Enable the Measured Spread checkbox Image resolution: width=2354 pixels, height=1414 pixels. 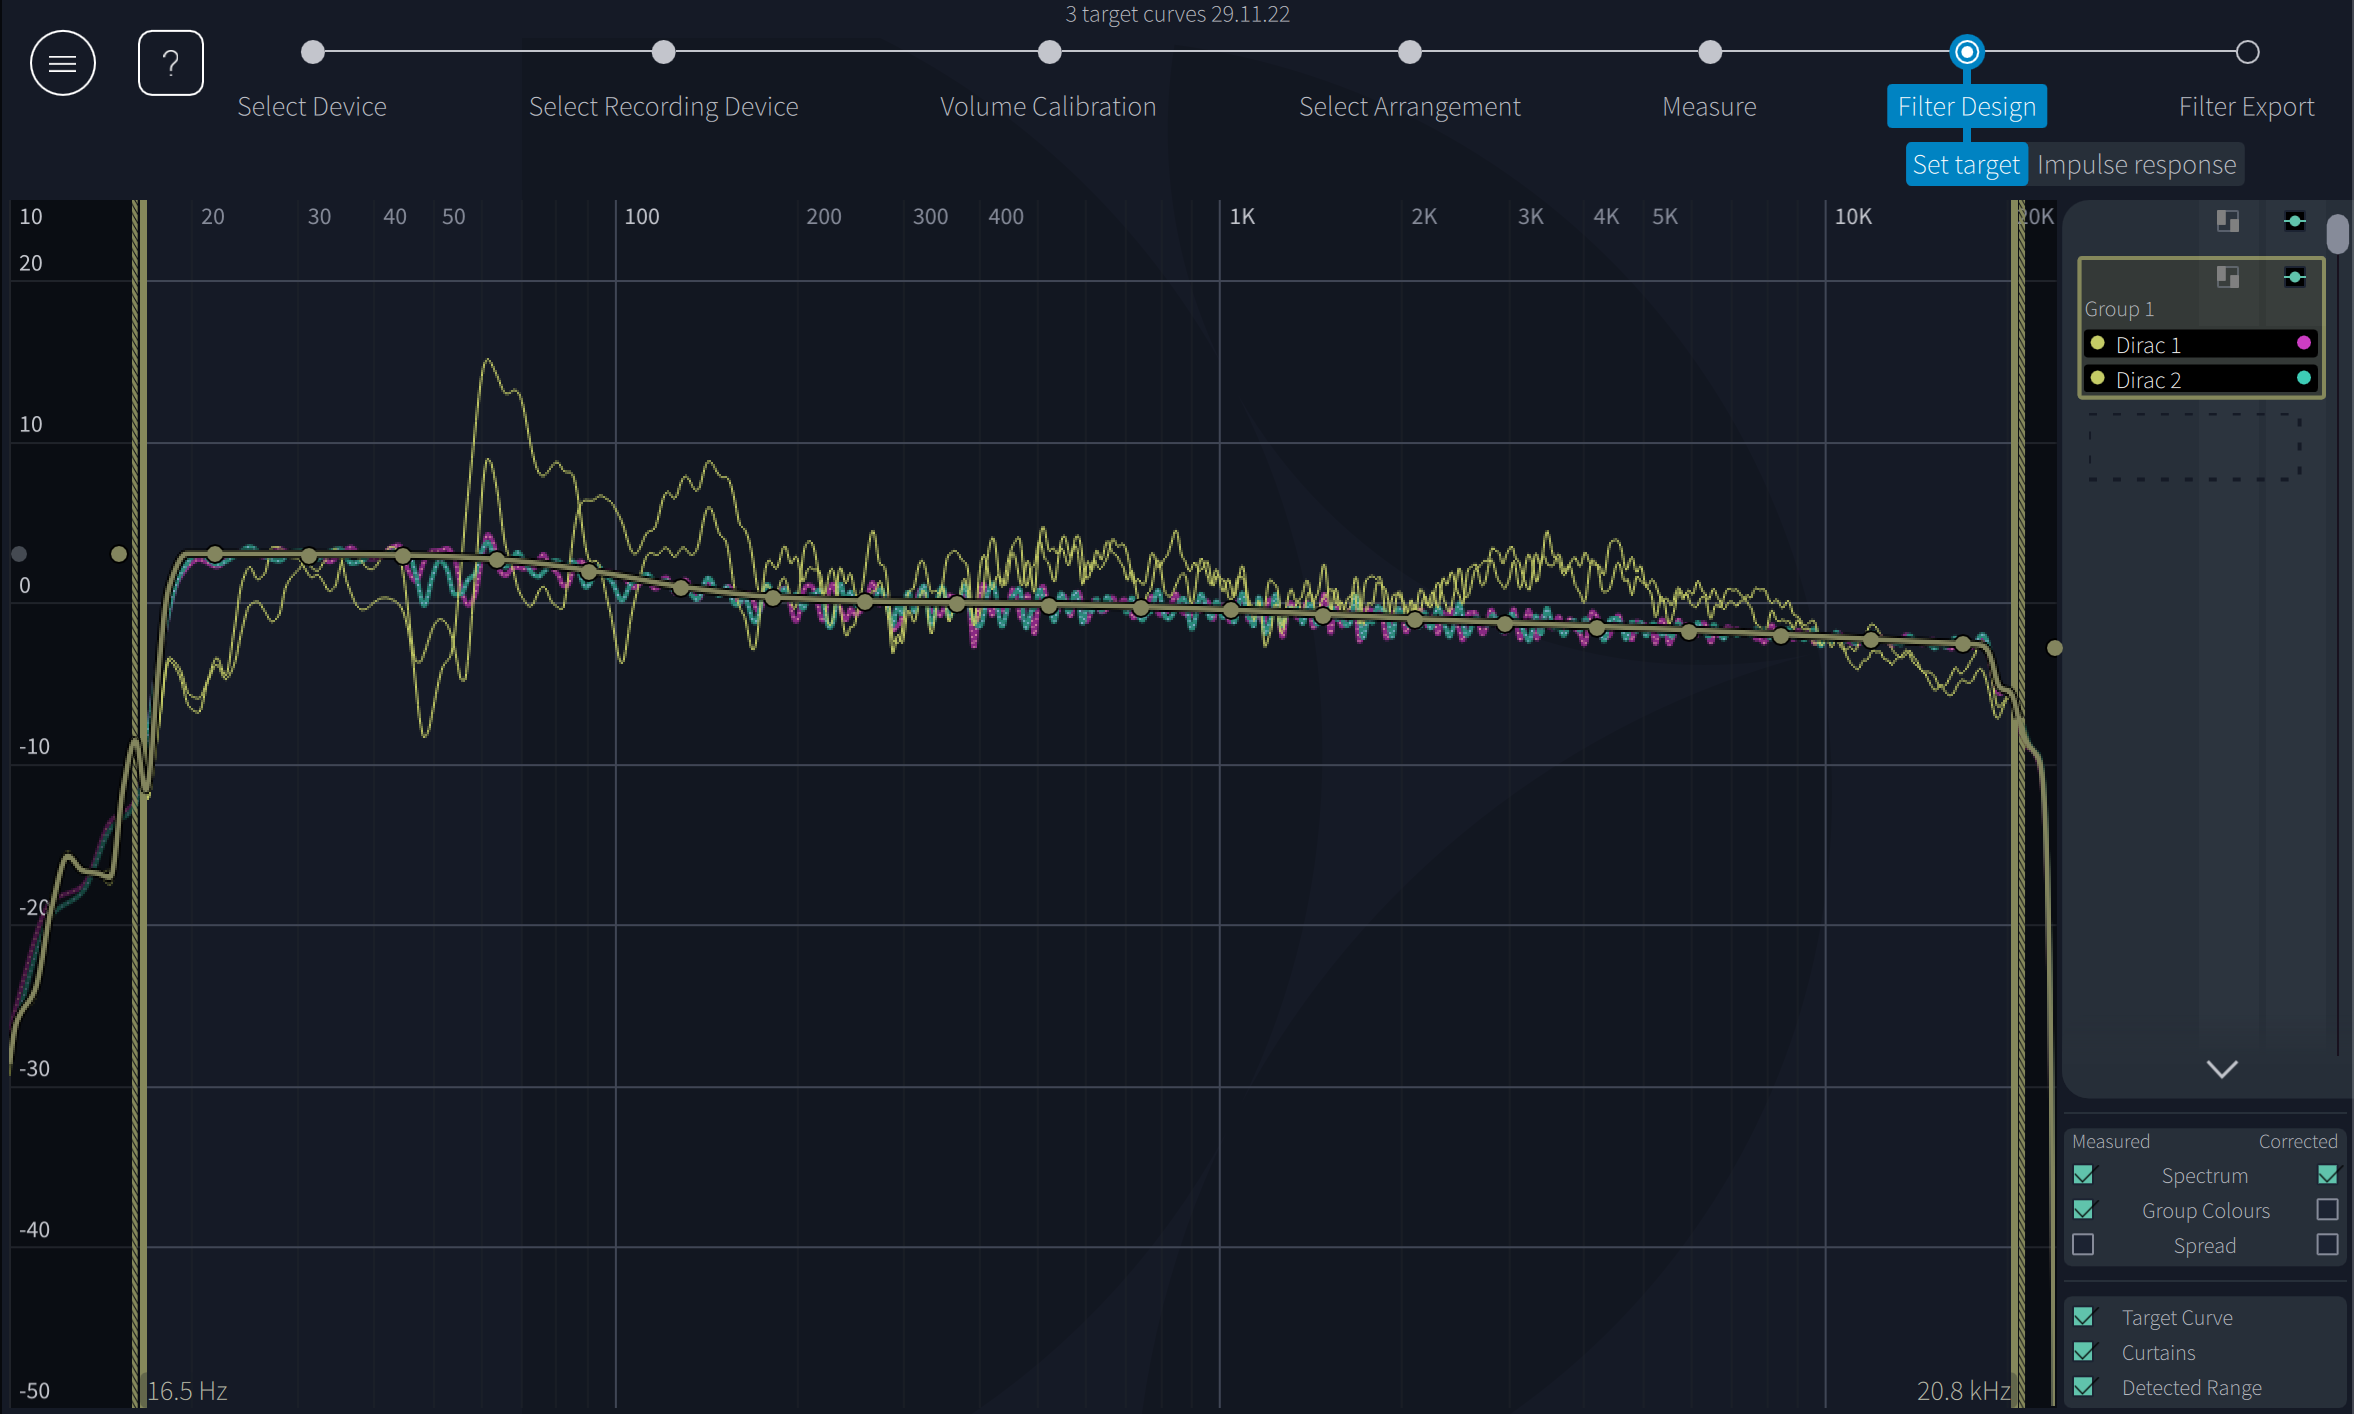[2084, 1245]
